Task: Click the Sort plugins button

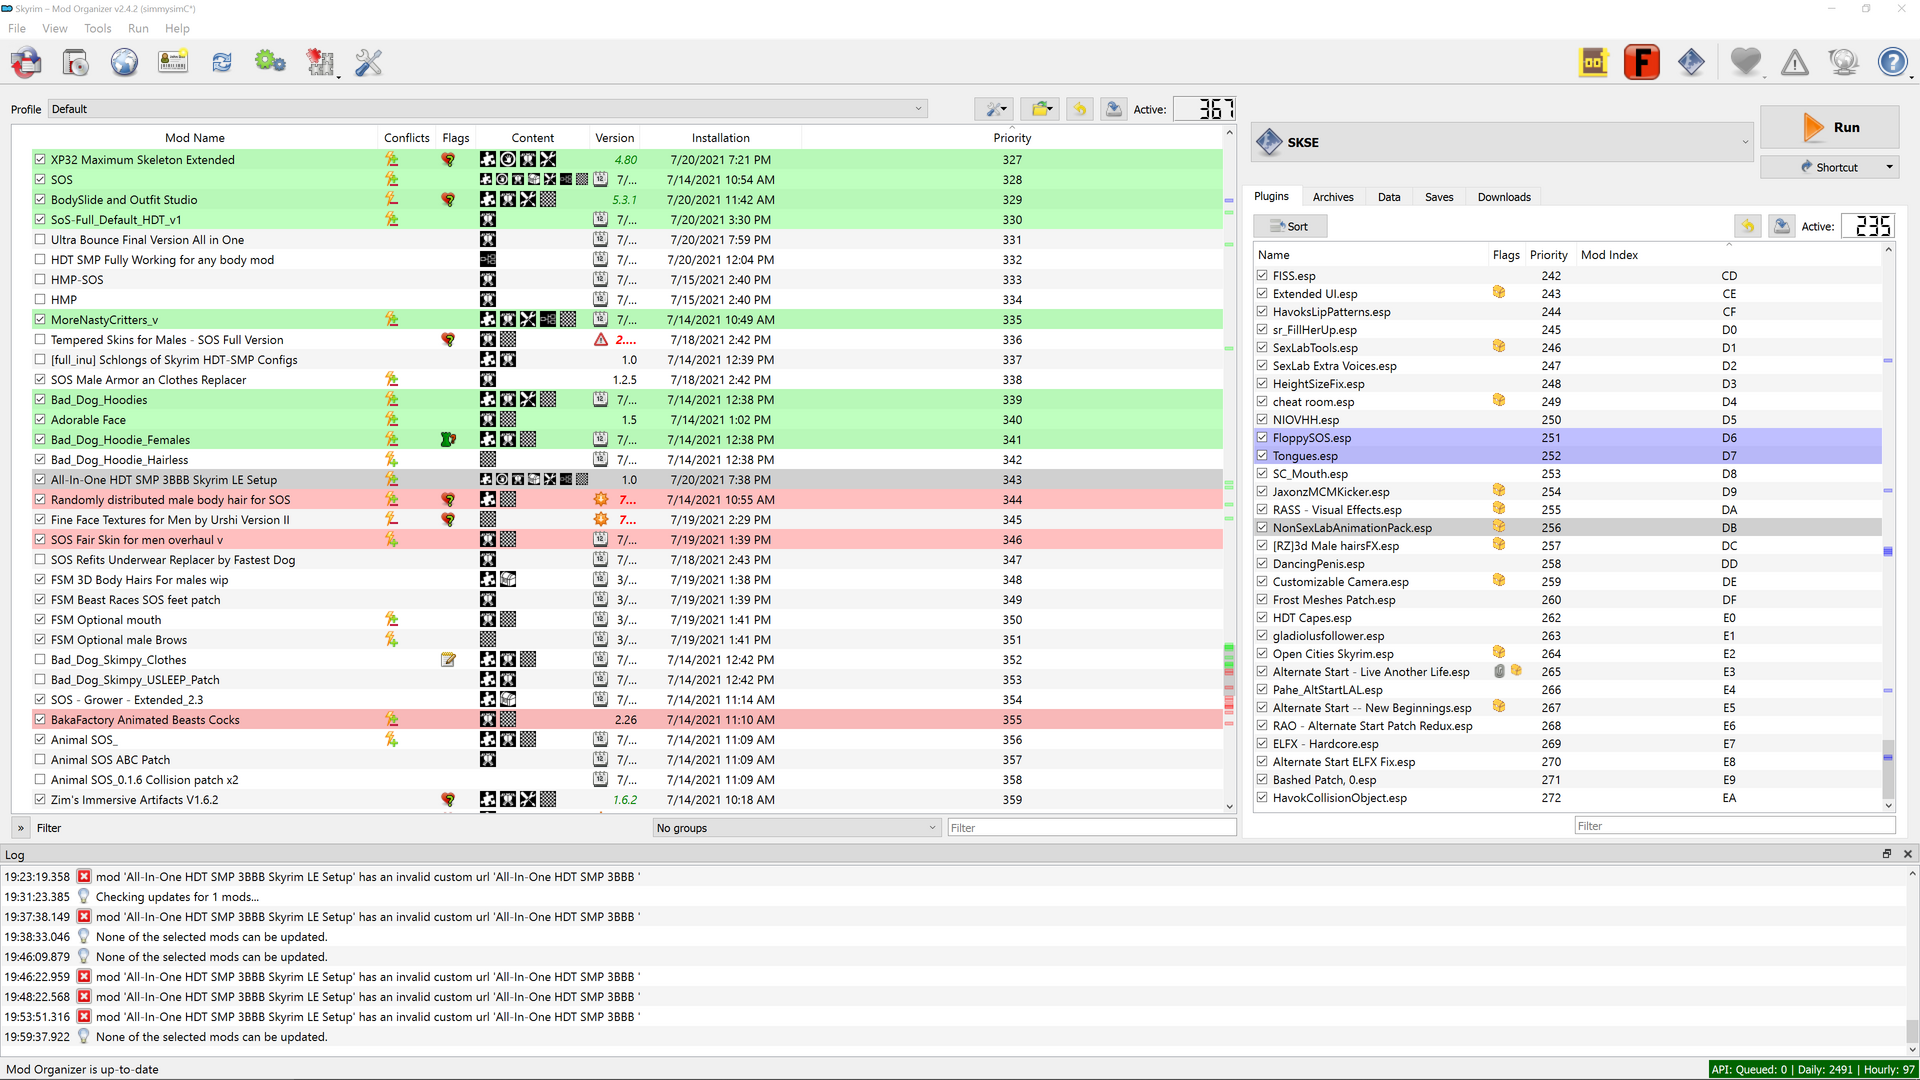Action: pyautogui.click(x=1290, y=226)
